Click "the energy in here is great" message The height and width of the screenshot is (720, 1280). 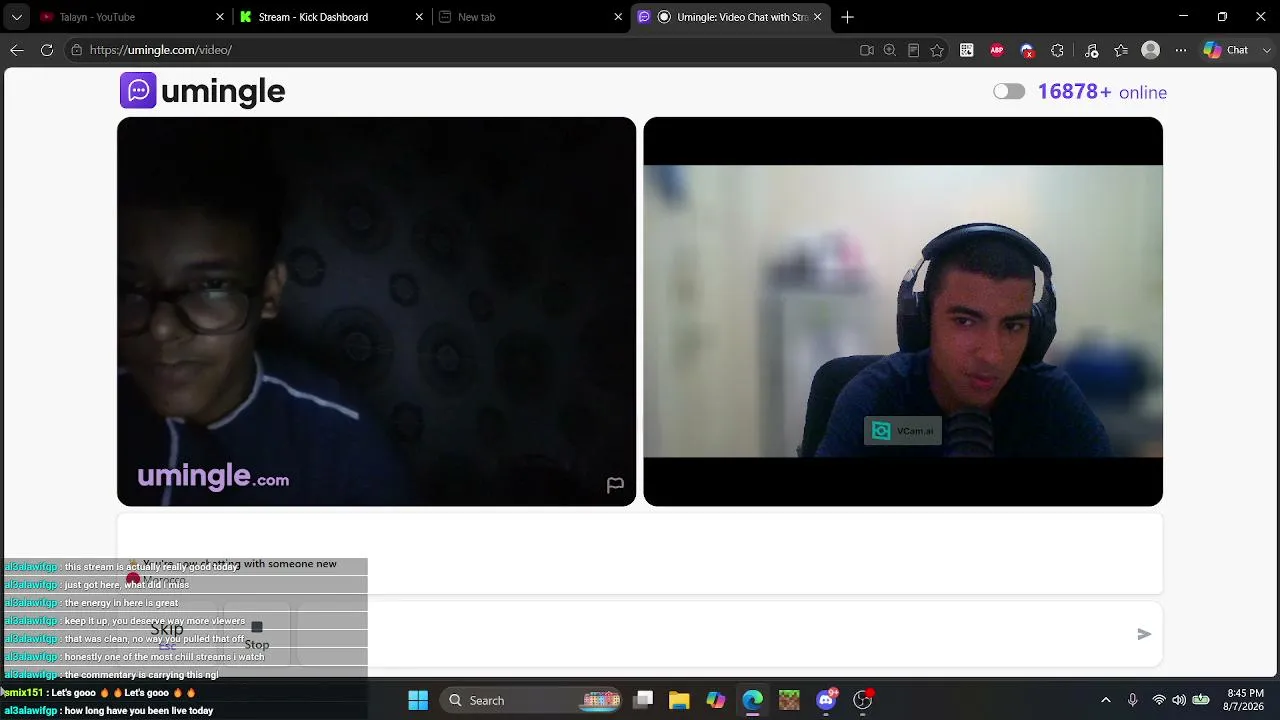click(x=121, y=603)
